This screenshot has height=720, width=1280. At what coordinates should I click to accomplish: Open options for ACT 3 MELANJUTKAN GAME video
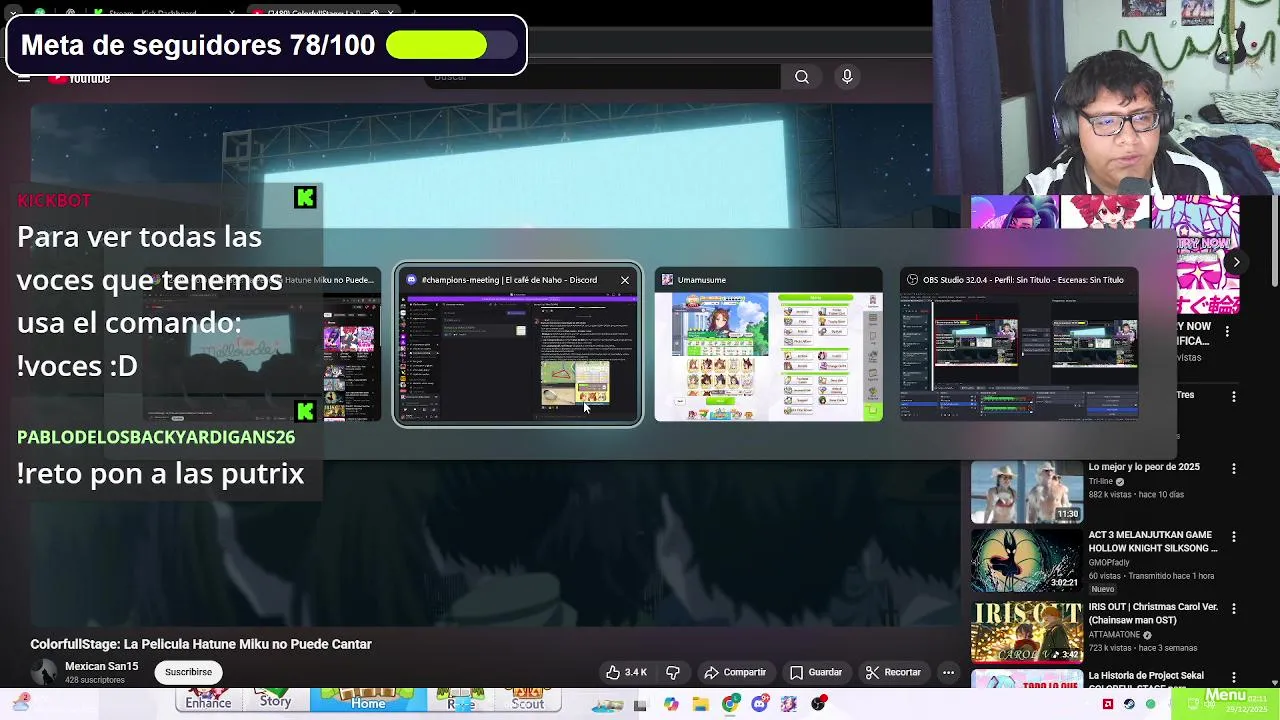[x=1233, y=537]
